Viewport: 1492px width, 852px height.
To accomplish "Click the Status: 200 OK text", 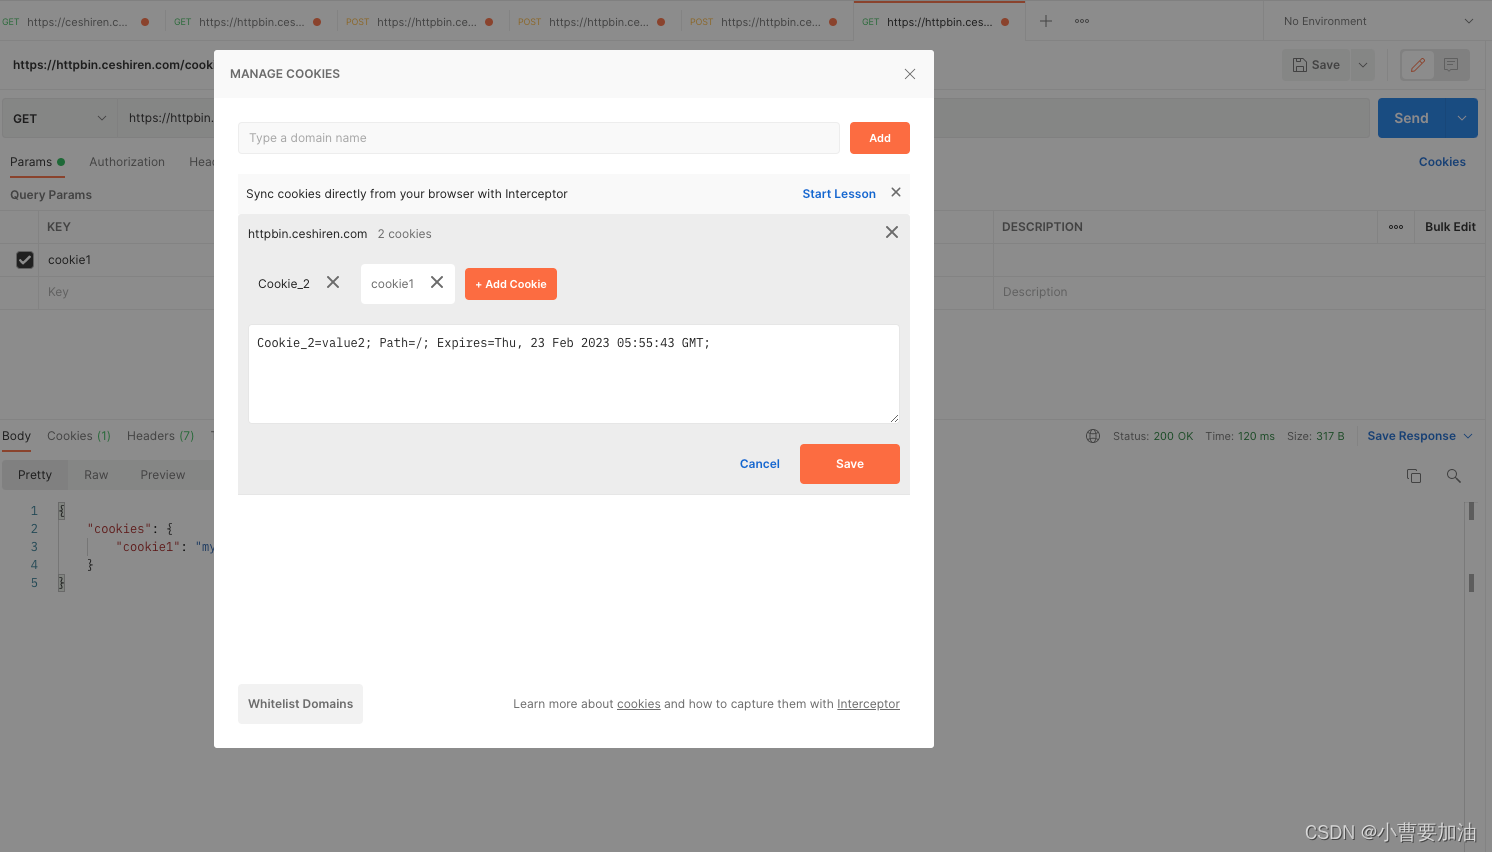I will click(1153, 436).
